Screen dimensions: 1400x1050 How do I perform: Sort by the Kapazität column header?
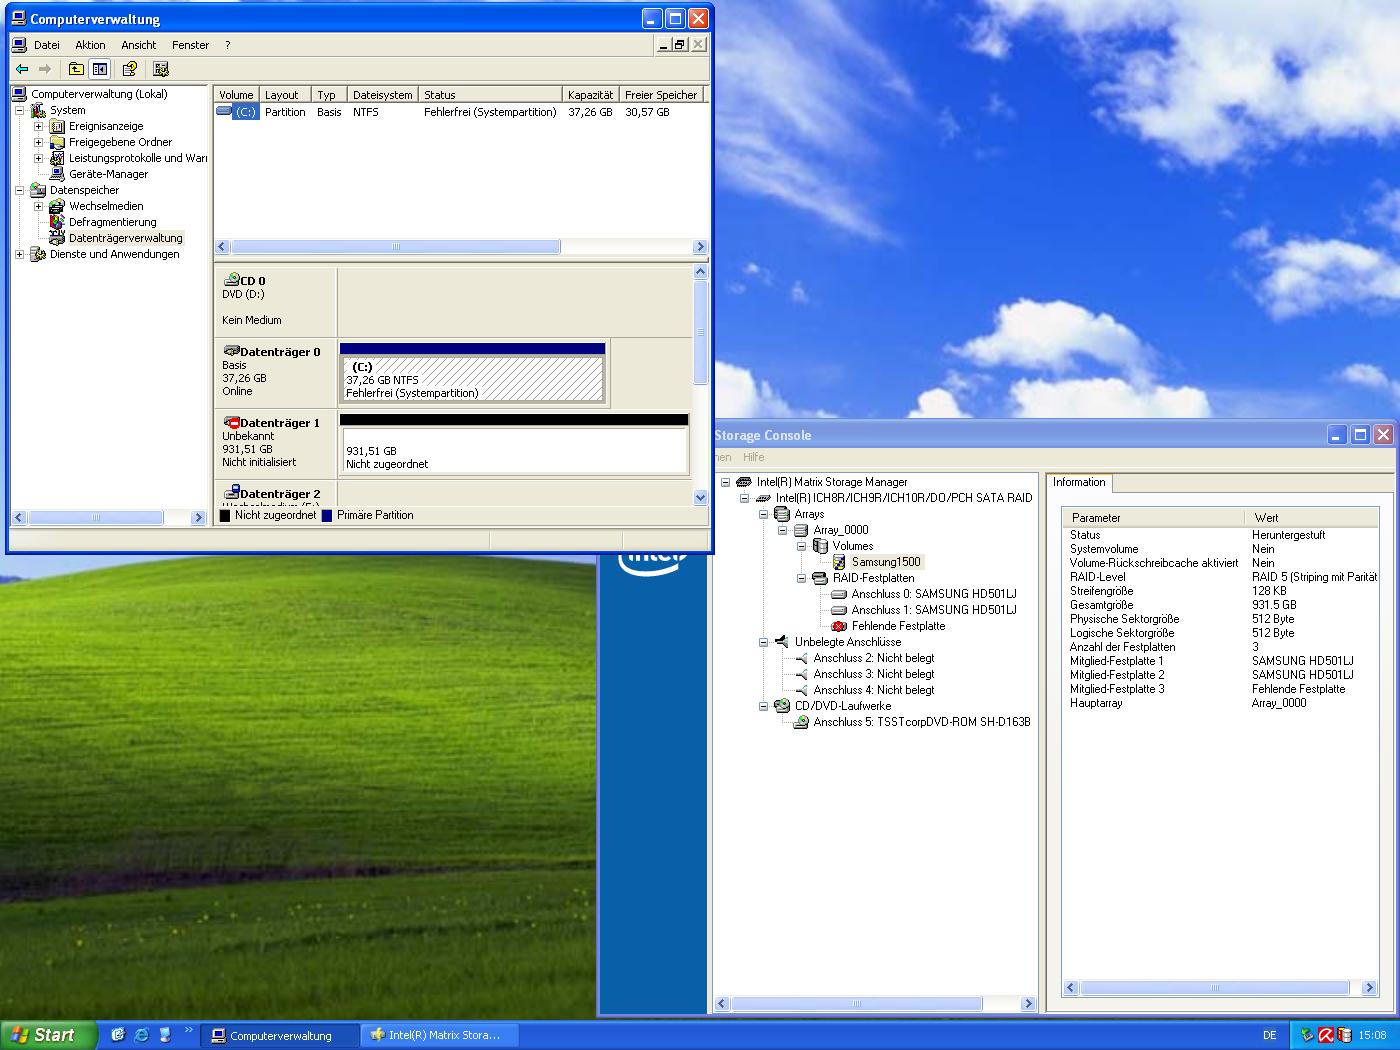click(x=590, y=95)
